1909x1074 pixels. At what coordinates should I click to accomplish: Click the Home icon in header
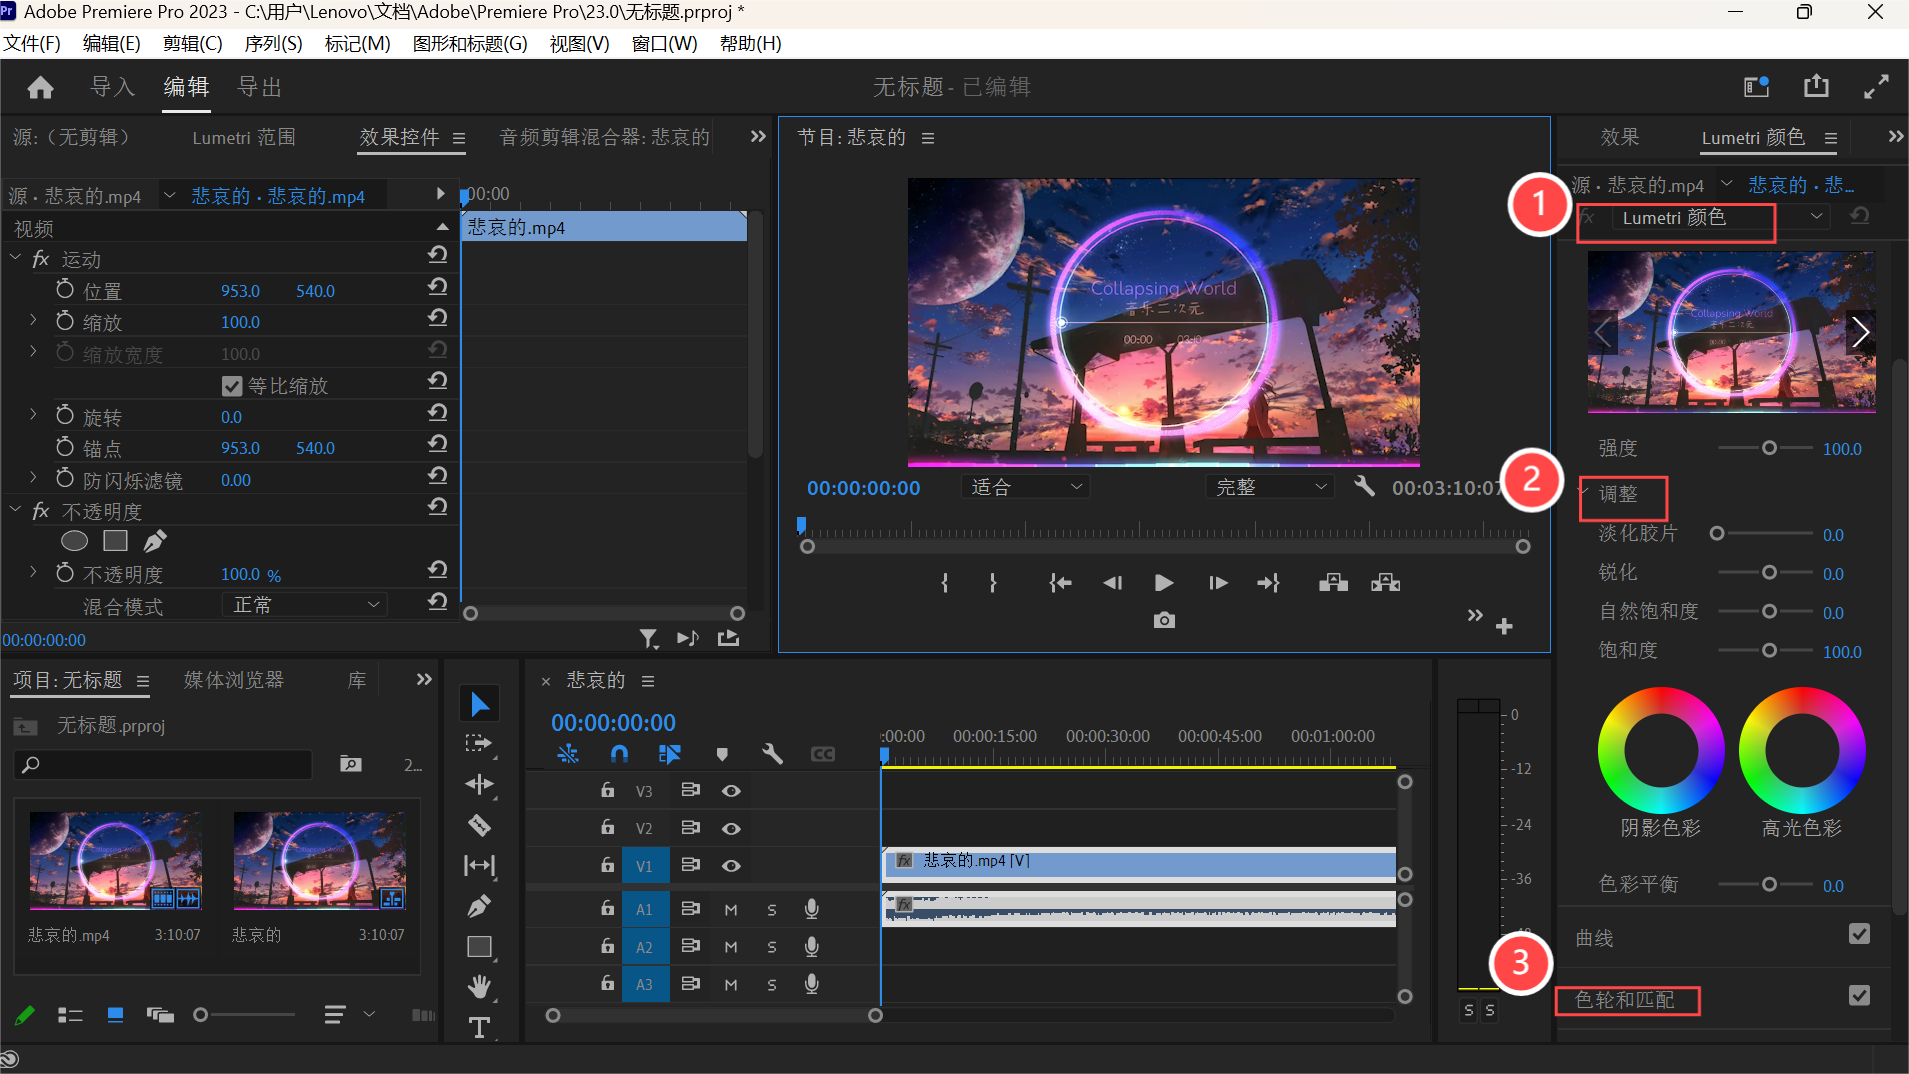40,88
